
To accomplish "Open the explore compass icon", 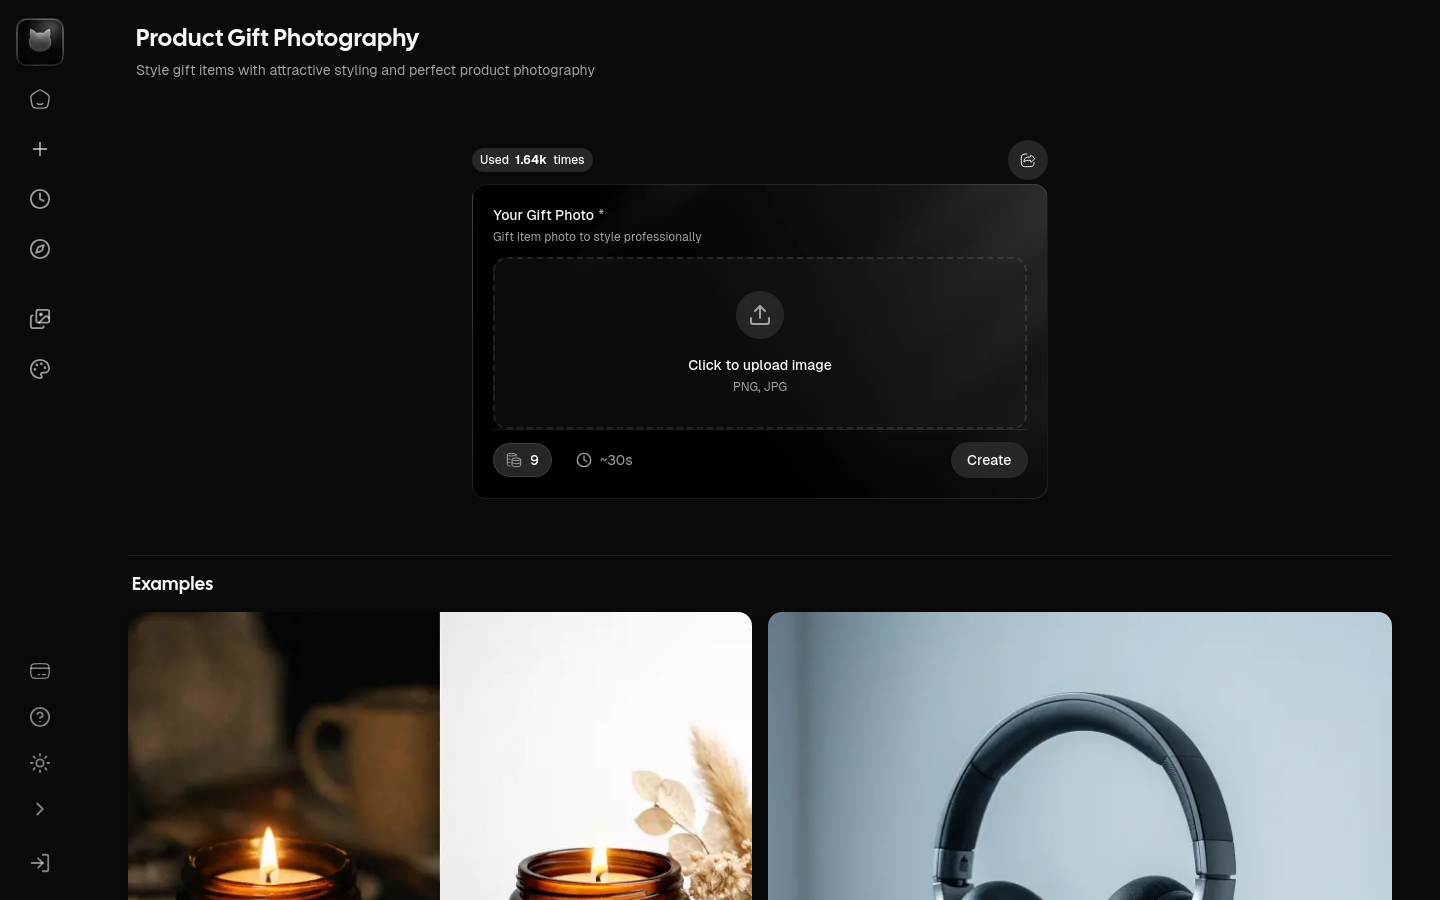I will (x=40, y=249).
